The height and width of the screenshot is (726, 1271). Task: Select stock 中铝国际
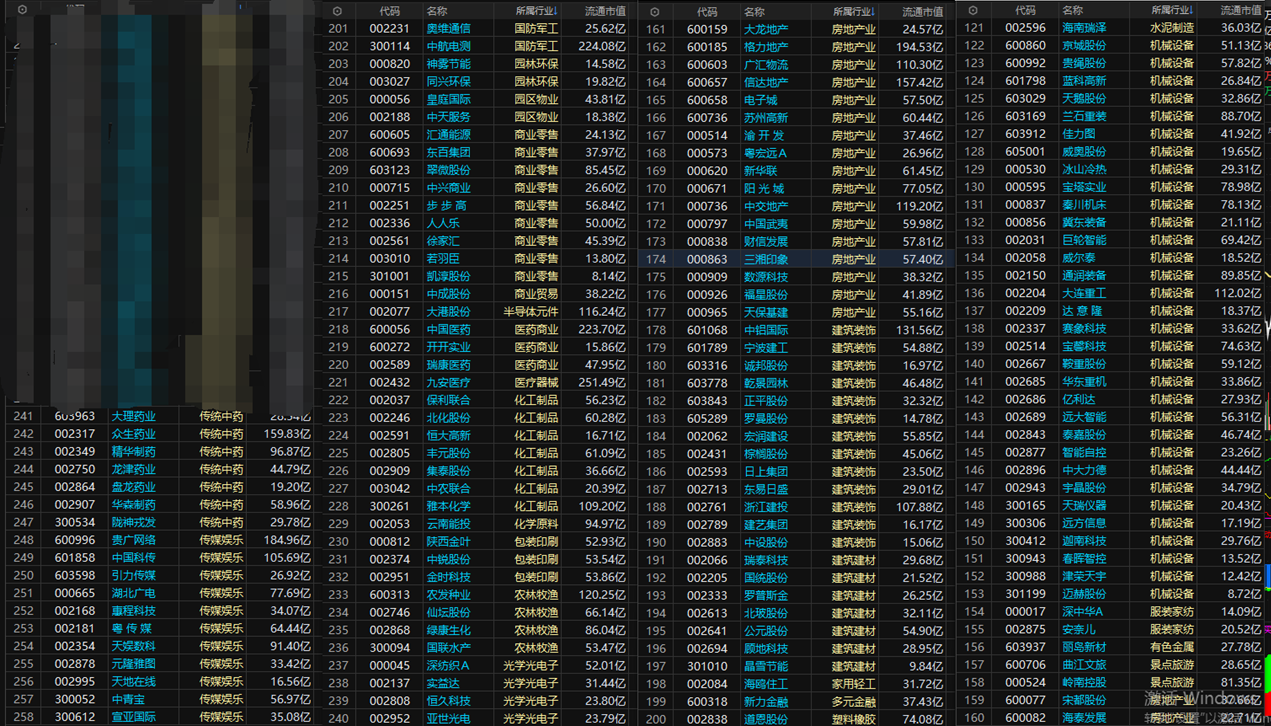(766, 330)
